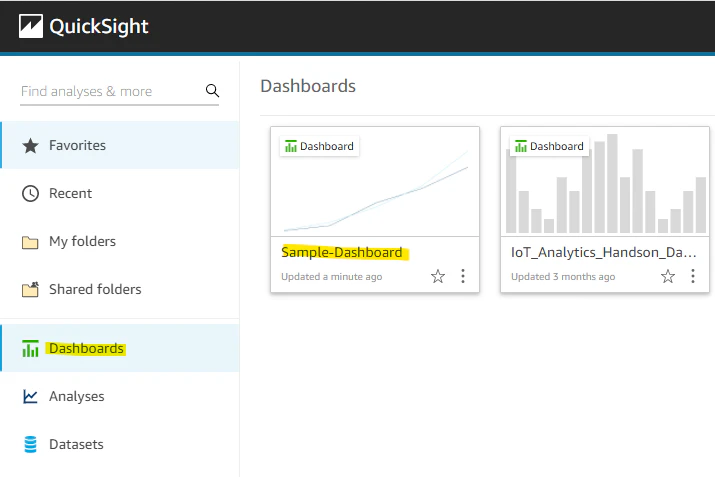
Task: Click the My folders folder icon
Action: [x=31, y=242]
